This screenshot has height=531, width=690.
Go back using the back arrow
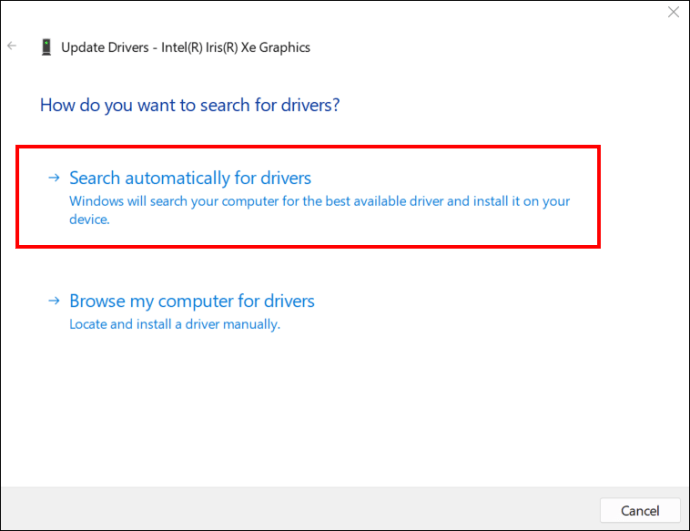[x=12, y=46]
